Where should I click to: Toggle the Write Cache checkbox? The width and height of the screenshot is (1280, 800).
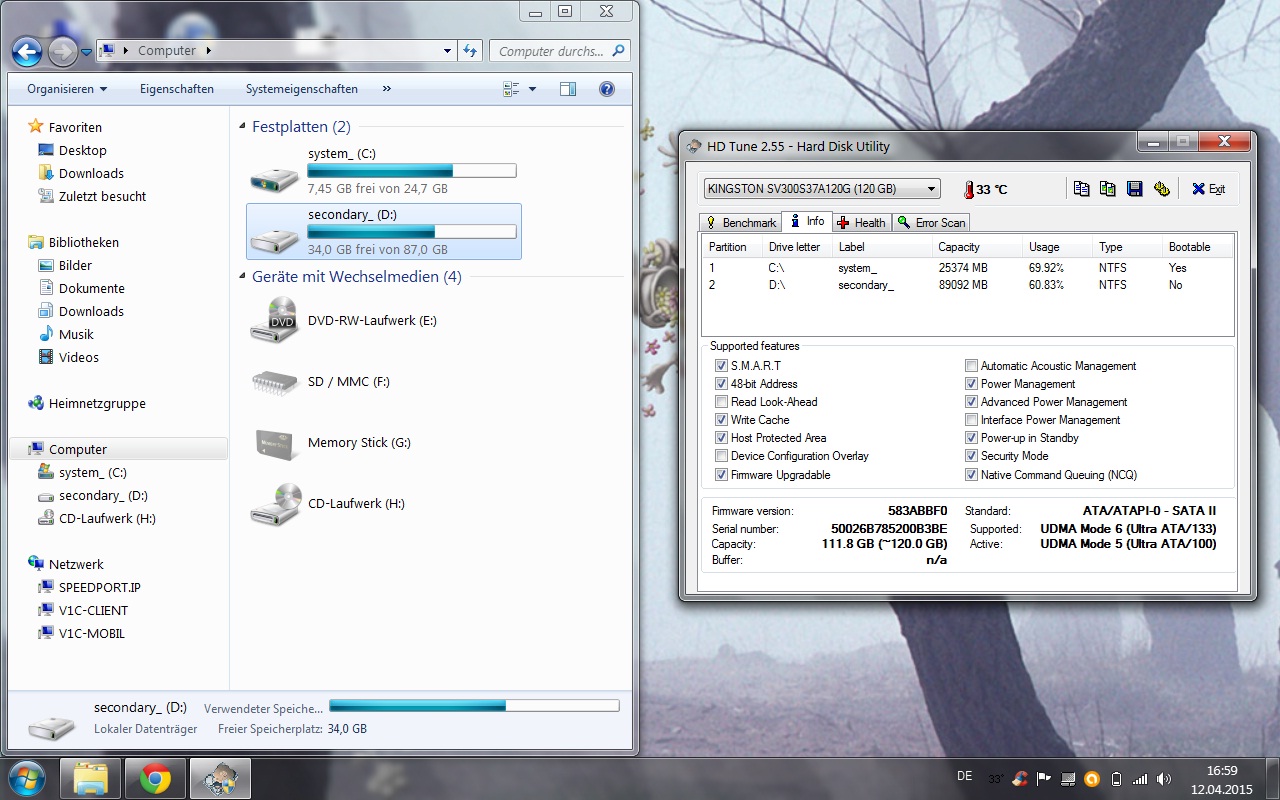coord(721,420)
